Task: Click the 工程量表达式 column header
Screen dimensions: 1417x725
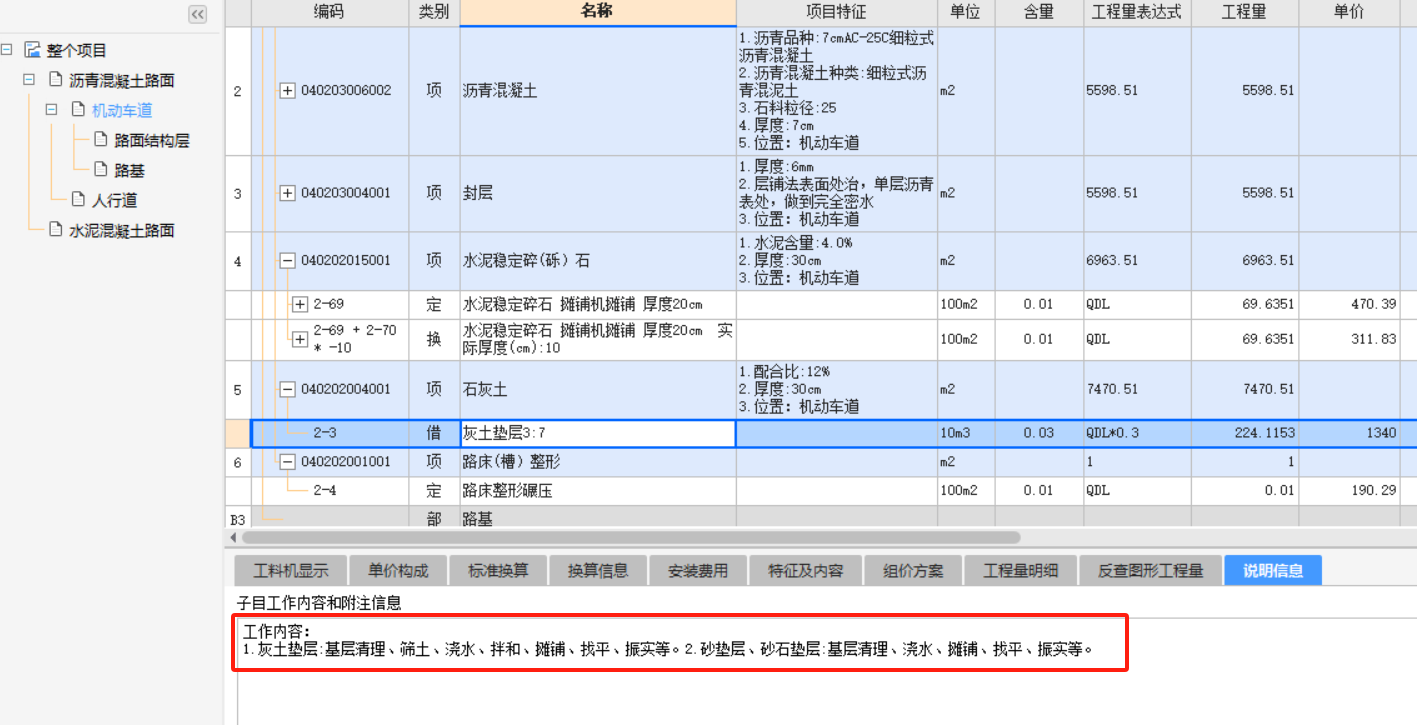Action: point(1137,12)
